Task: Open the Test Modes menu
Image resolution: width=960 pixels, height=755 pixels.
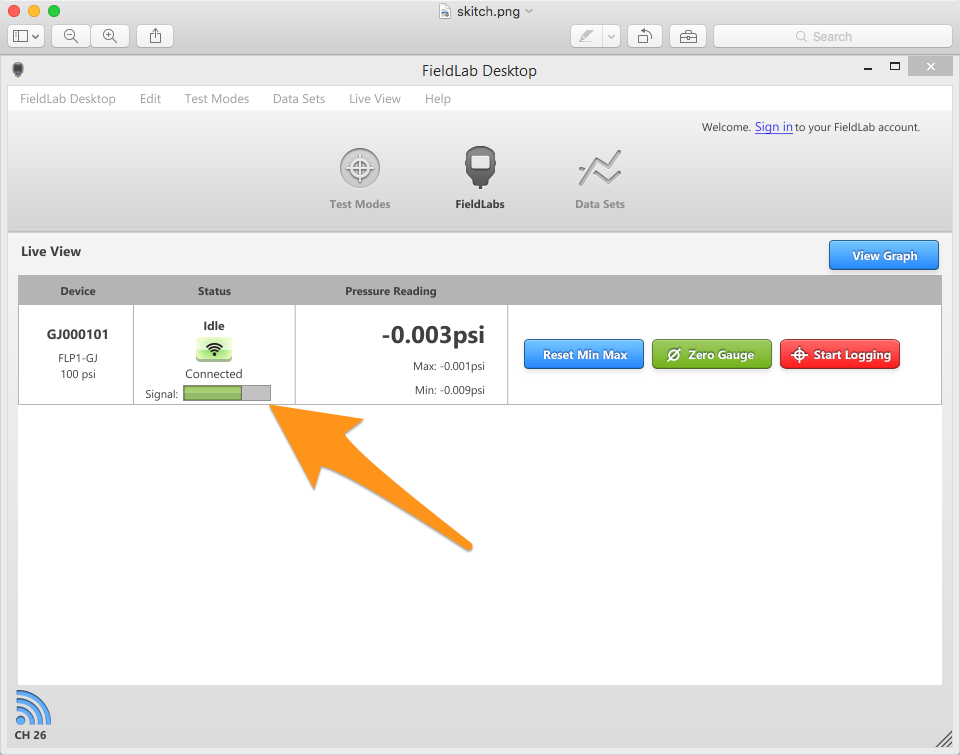Action: pyautogui.click(x=217, y=99)
